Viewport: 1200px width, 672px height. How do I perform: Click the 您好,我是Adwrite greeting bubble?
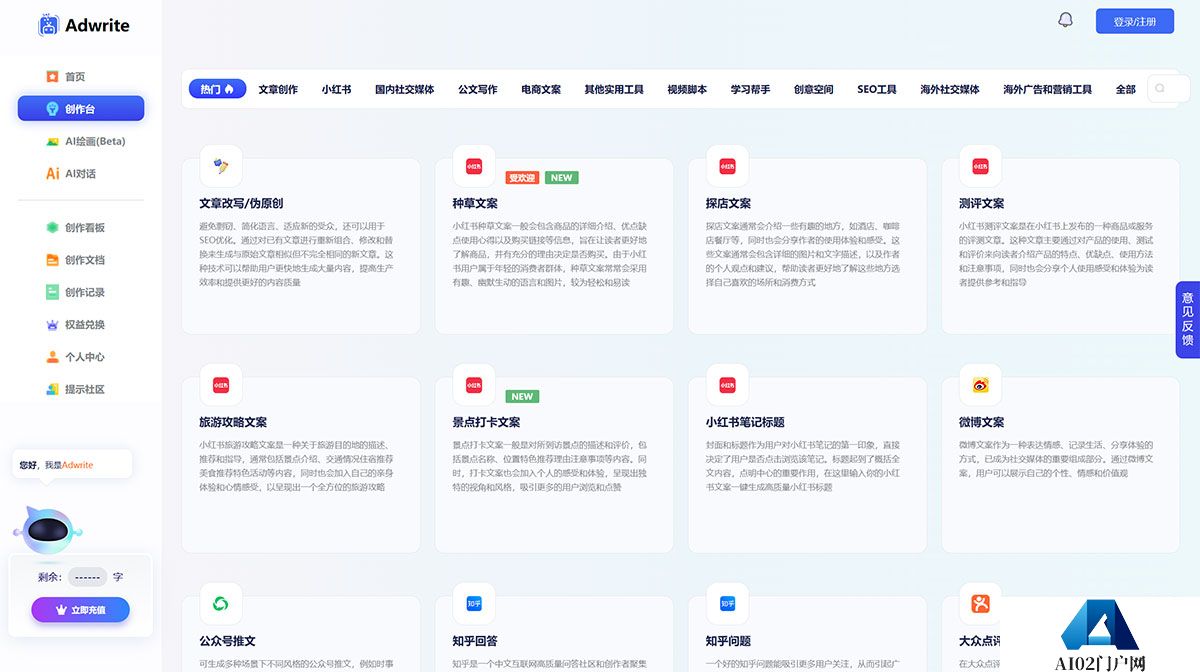[72, 464]
